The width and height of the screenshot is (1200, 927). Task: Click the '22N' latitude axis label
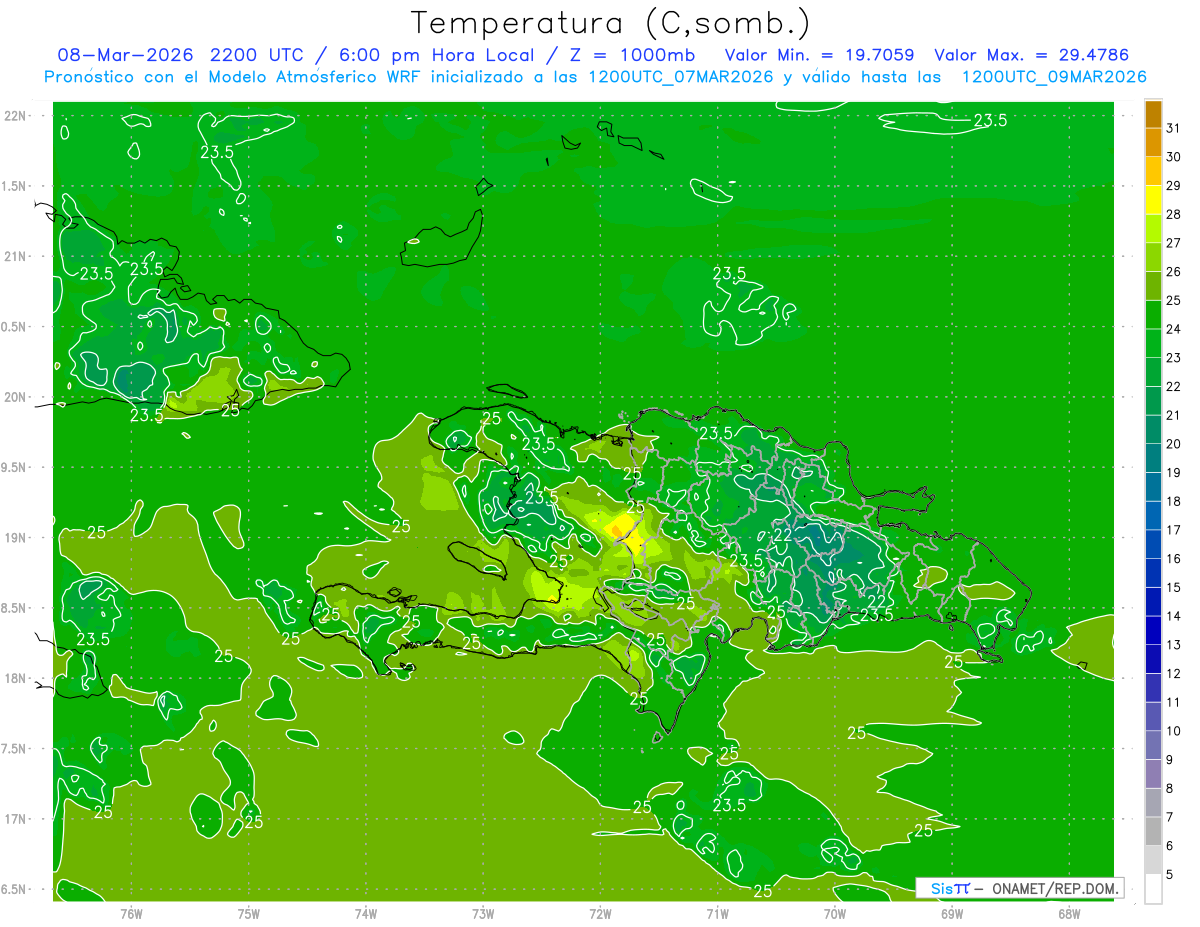(17, 115)
